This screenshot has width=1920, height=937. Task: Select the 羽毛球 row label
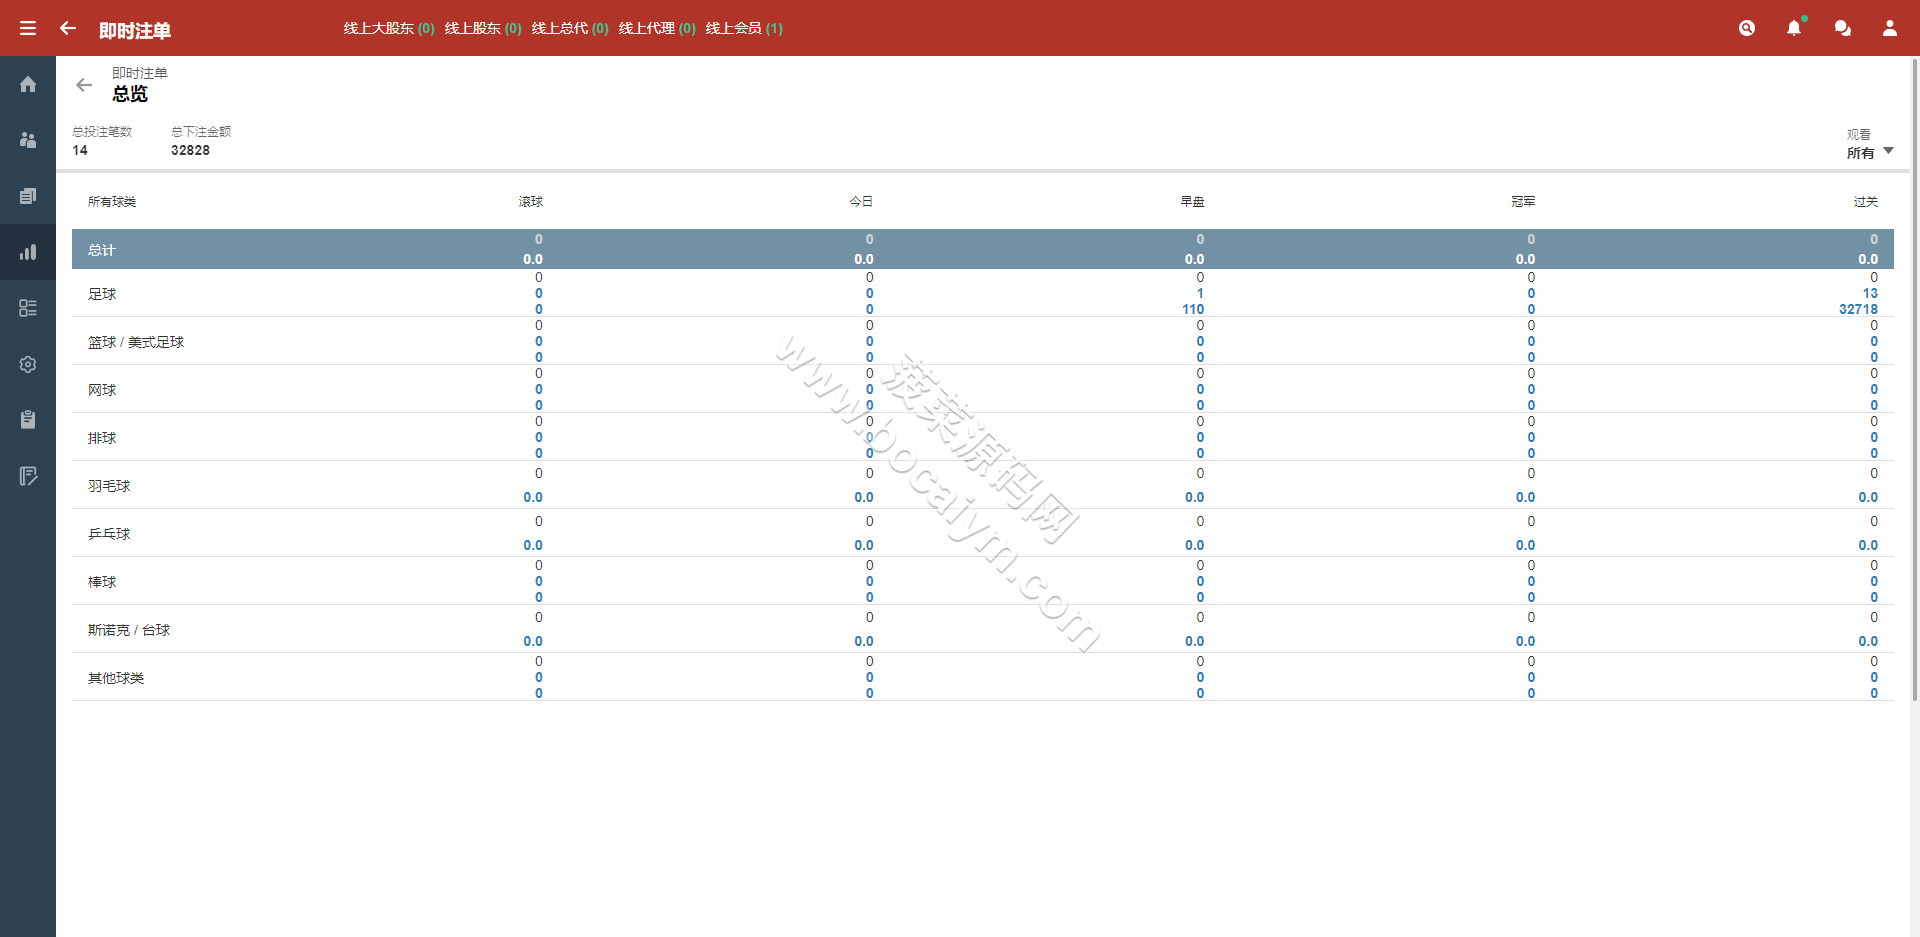[109, 486]
